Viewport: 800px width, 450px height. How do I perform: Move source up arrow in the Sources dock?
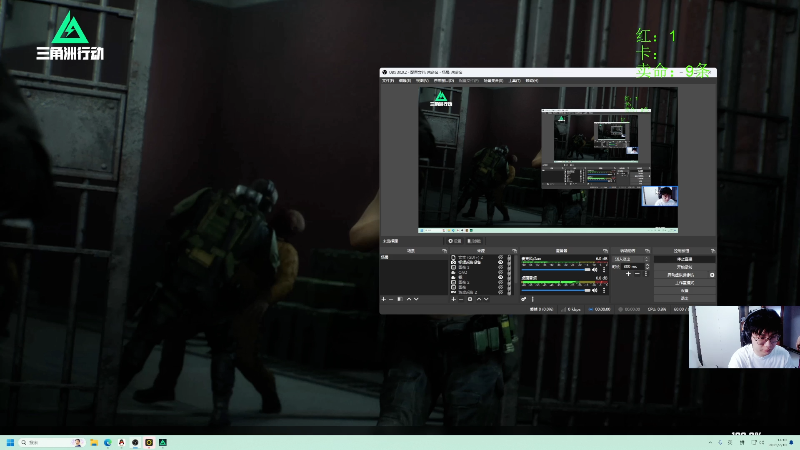point(479,299)
